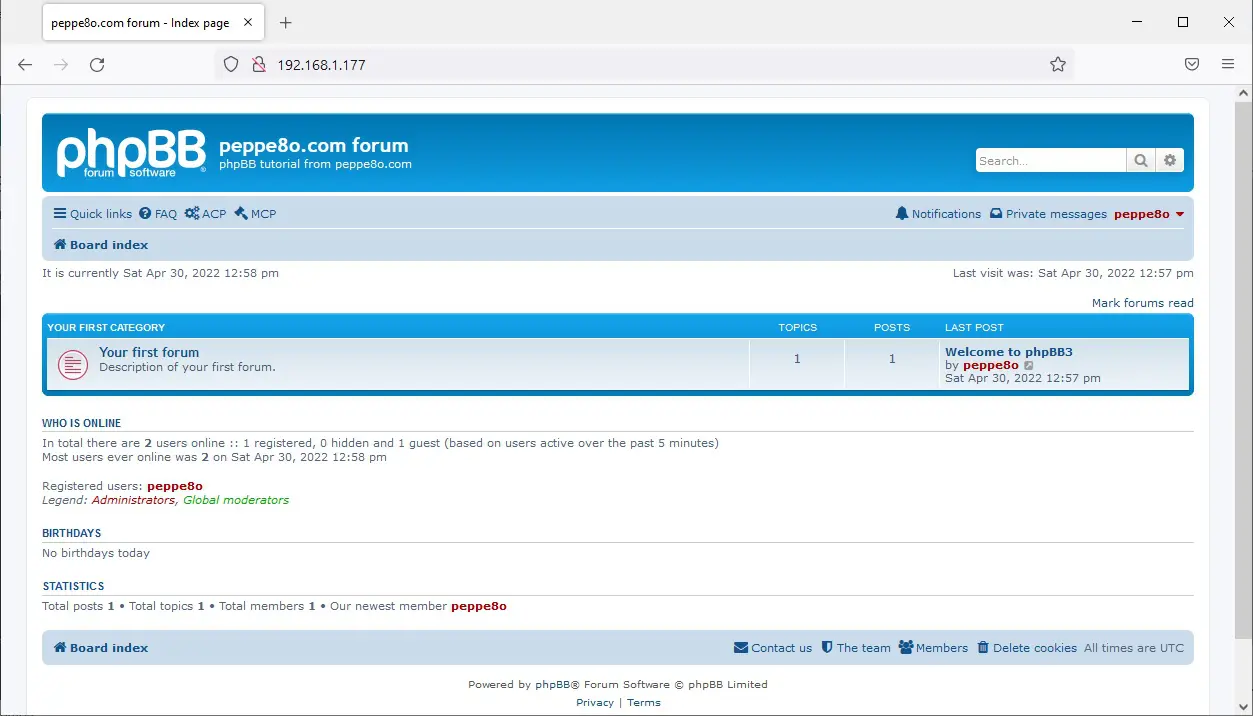Open a new tab with plus button

286,23
